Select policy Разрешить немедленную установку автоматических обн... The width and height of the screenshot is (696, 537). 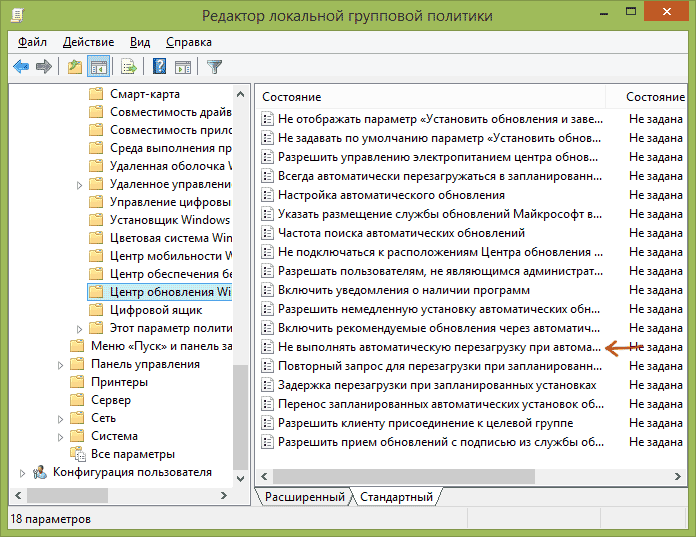coord(439,309)
